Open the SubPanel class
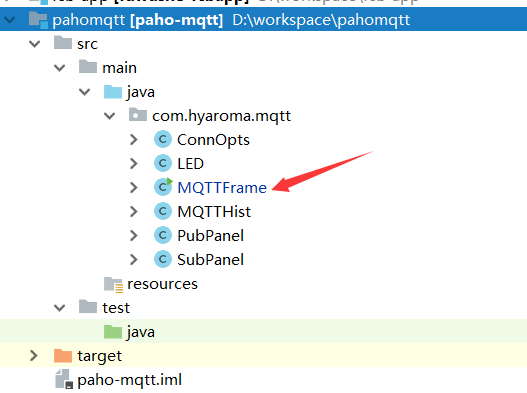 point(210,260)
